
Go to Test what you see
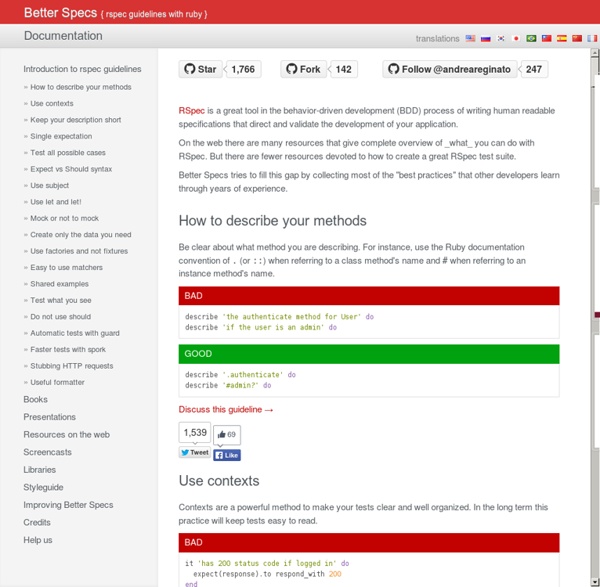[61, 300]
